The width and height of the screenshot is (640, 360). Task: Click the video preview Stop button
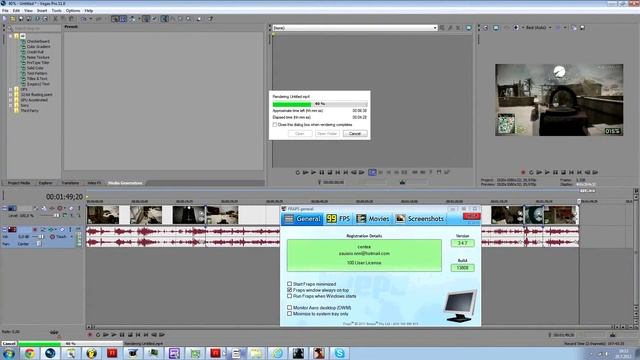tap(563, 172)
